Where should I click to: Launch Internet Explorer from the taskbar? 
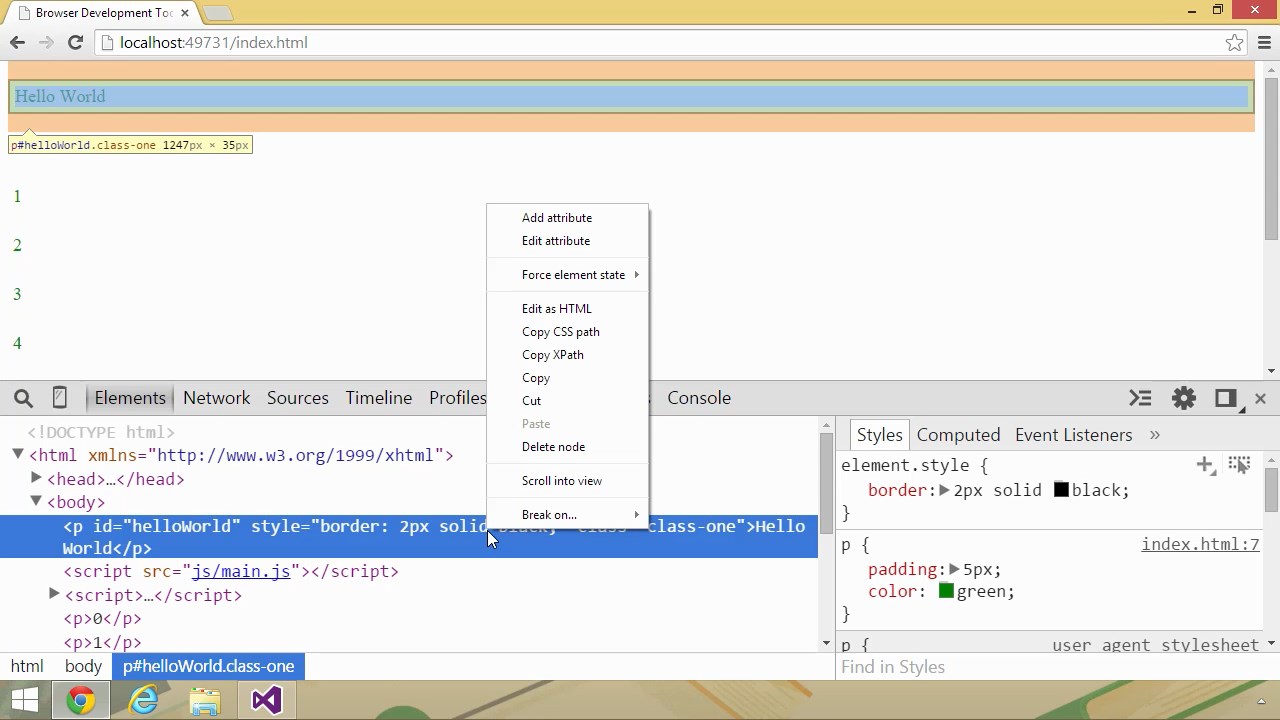pyautogui.click(x=144, y=700)
